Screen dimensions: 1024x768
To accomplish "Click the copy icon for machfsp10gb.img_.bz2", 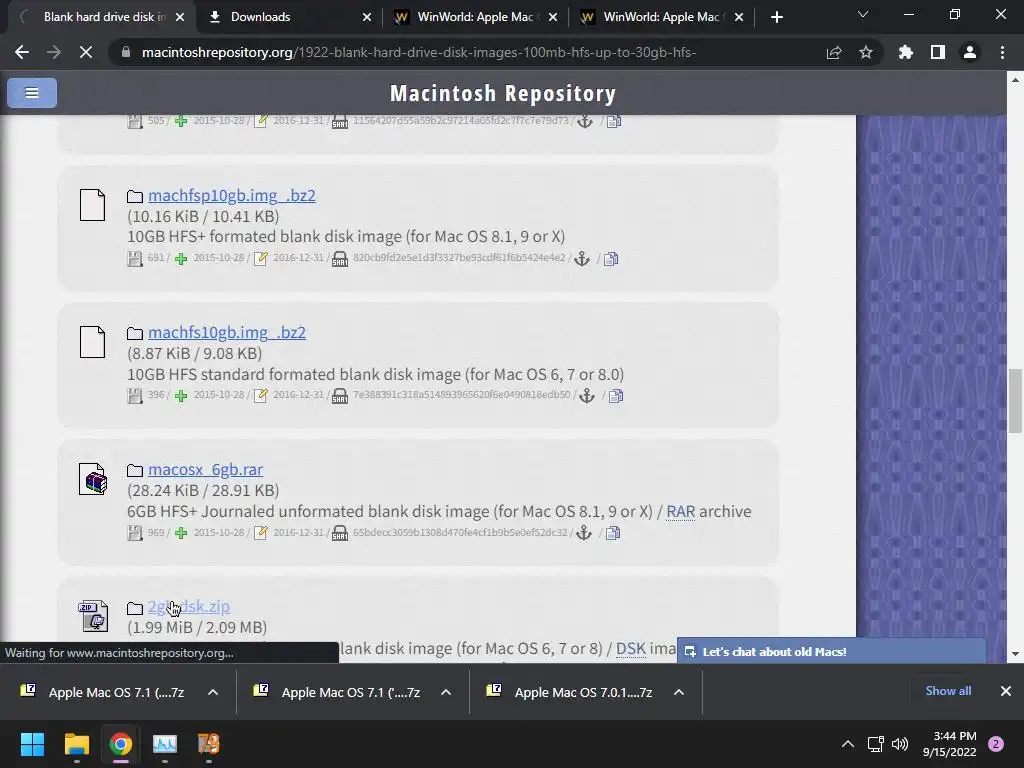I will 611,259.
